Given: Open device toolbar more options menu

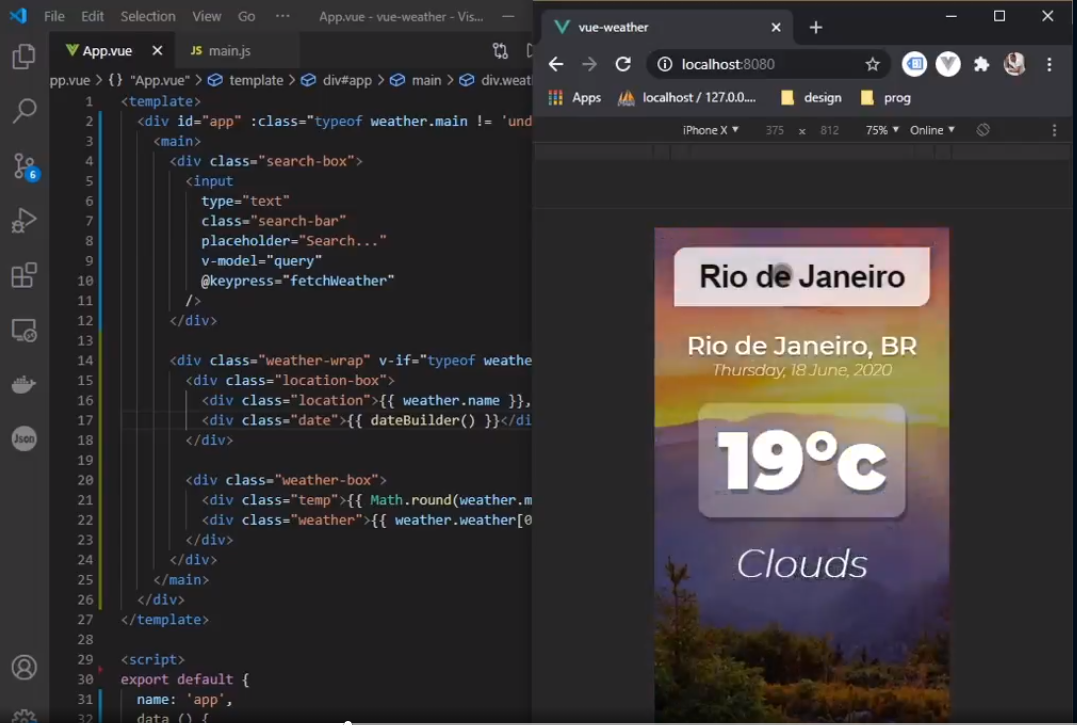Looking at the screenshot, I should [x=1054, y=130].
